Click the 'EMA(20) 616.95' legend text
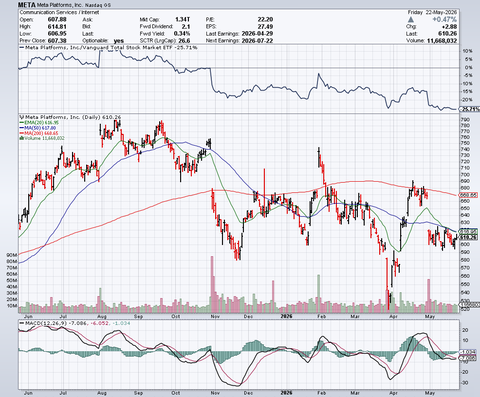 (42, 123)
